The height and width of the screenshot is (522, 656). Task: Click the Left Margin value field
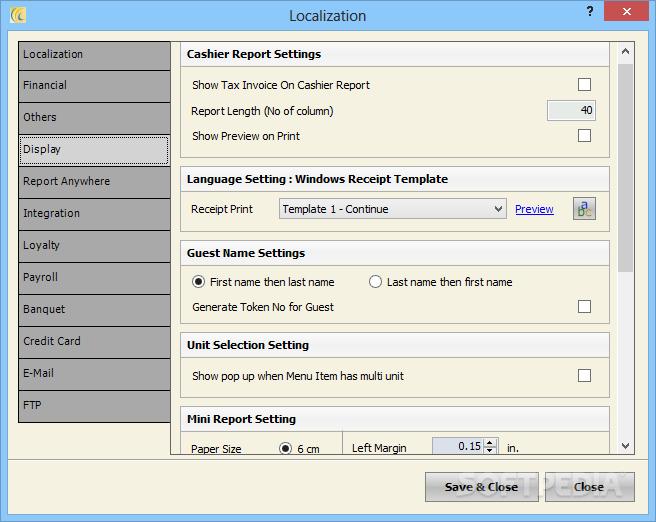(x=458, y=446)
